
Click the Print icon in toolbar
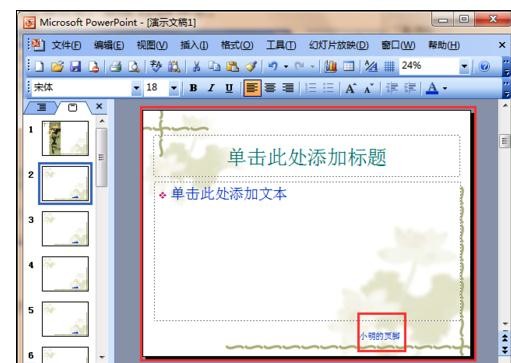[116, 67]
